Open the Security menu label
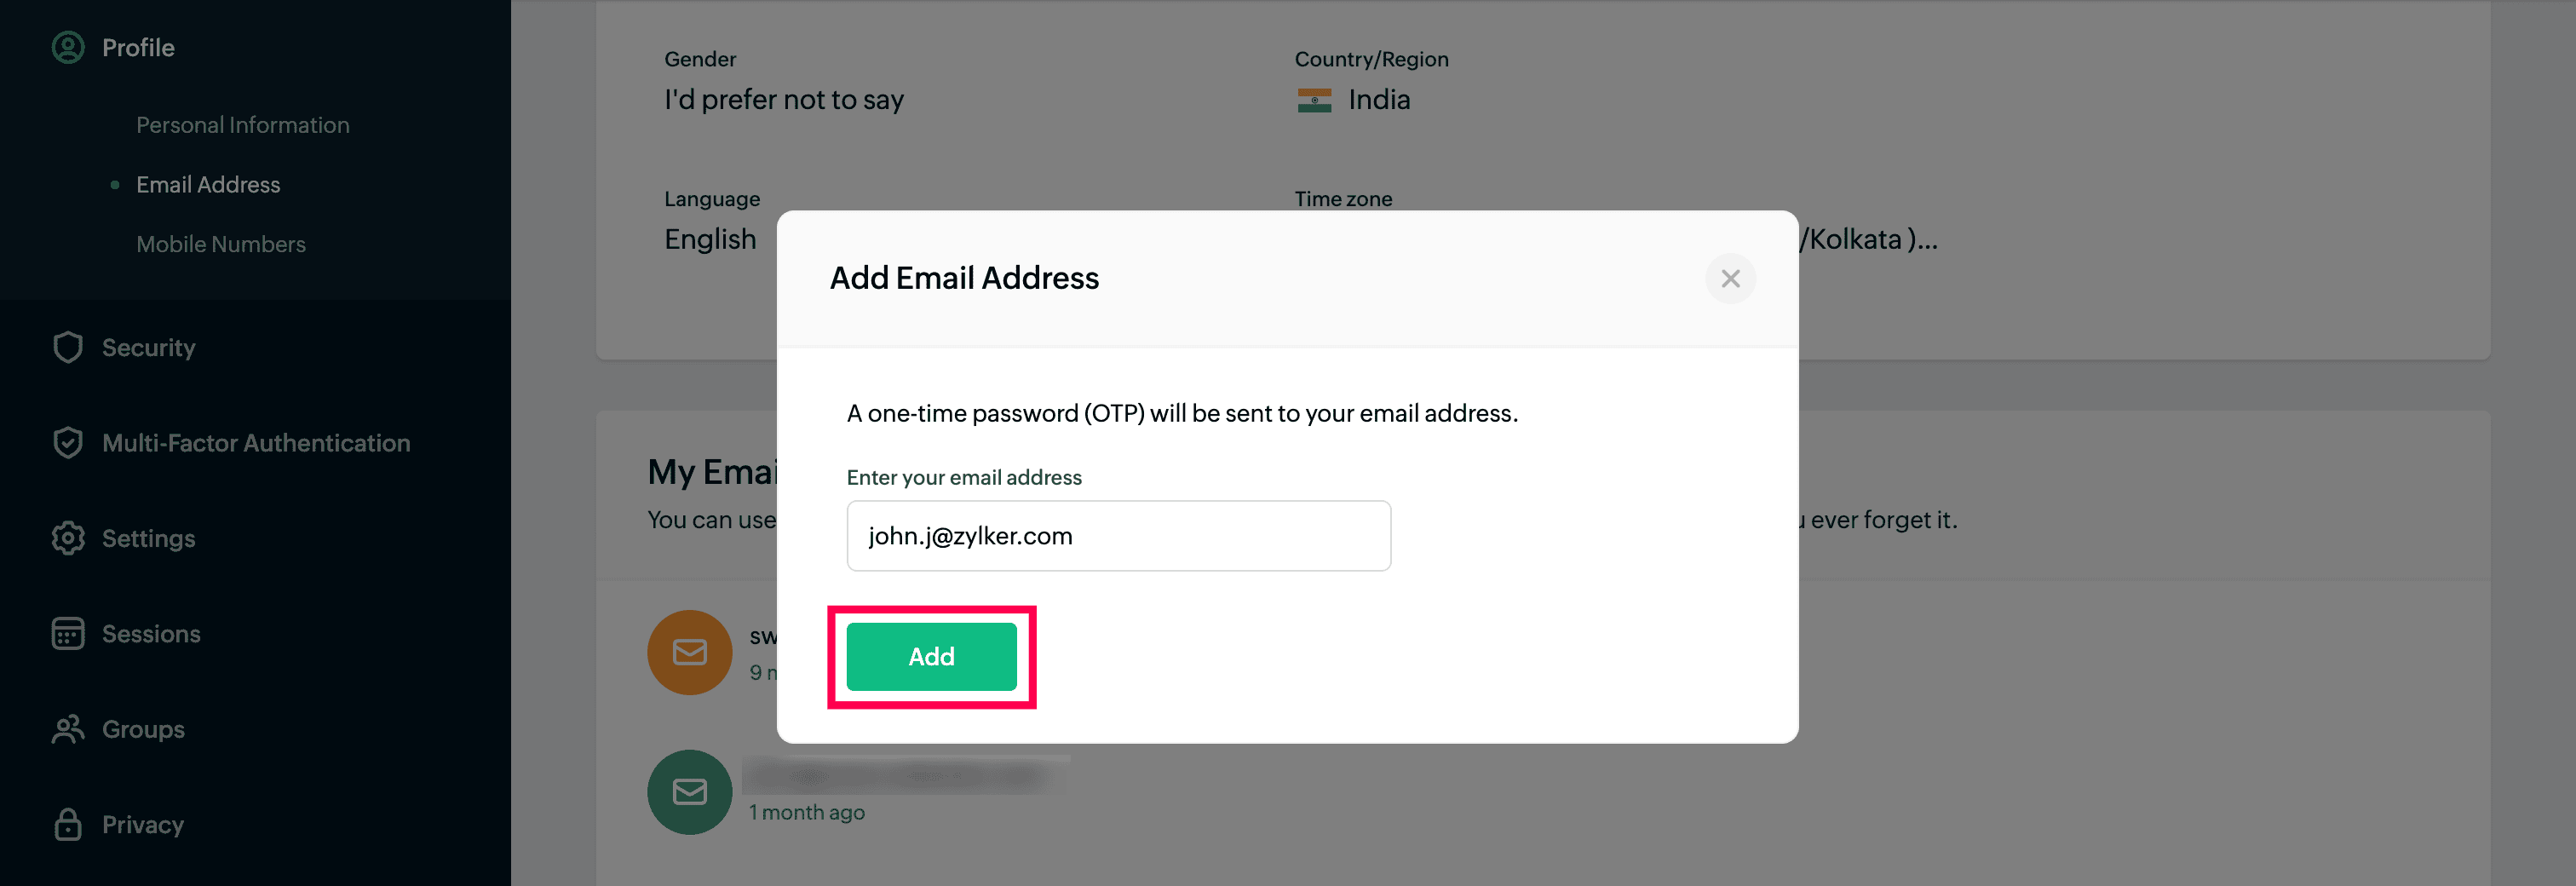This screenshot has height=886, width=2576. click(149, 348)
